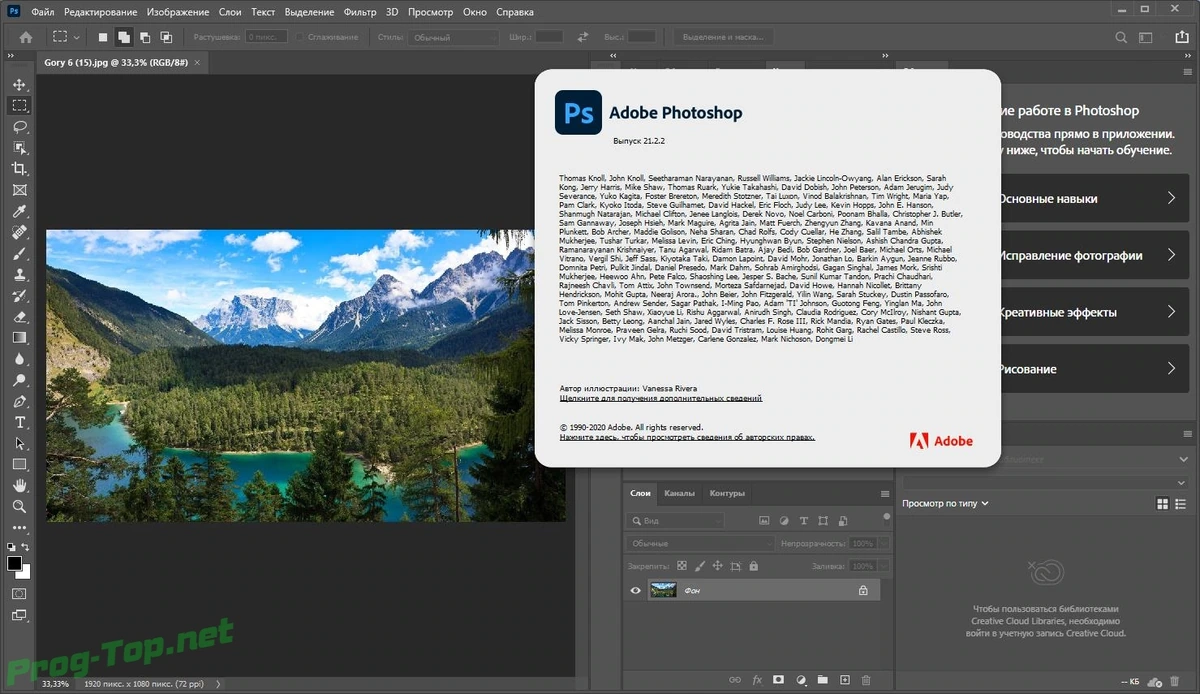Select the Frame tool
This screenshot has height=694, width=1200.
pos(19,190)
